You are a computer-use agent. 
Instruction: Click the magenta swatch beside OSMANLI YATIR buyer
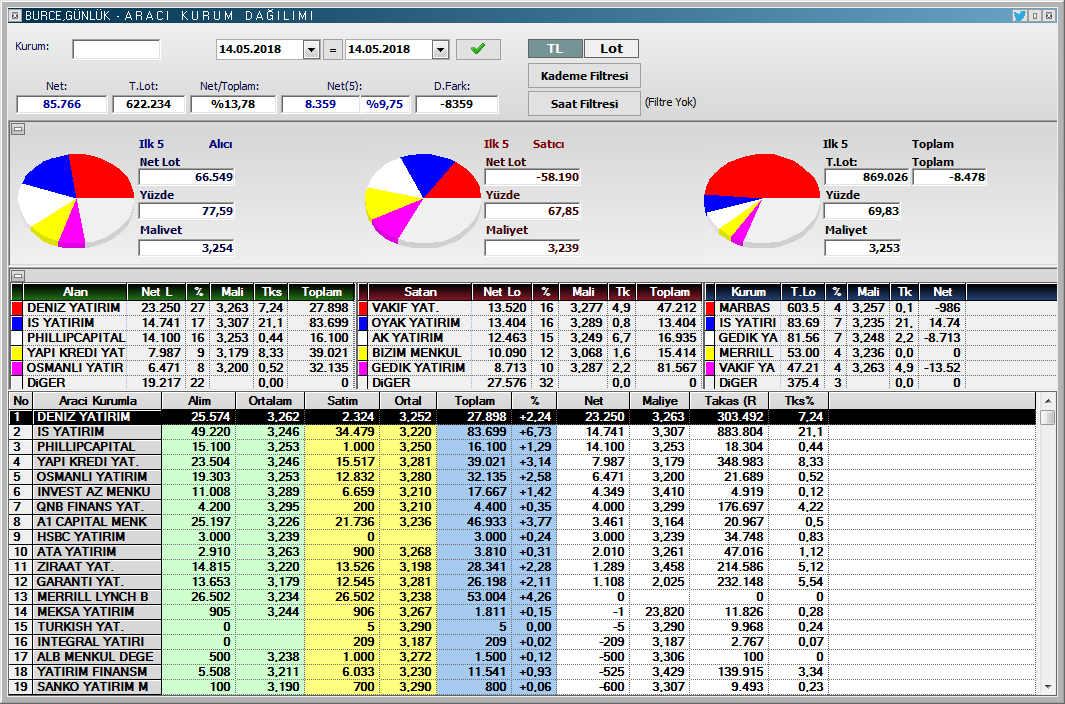pyautogui.click(x=18, y=368)
